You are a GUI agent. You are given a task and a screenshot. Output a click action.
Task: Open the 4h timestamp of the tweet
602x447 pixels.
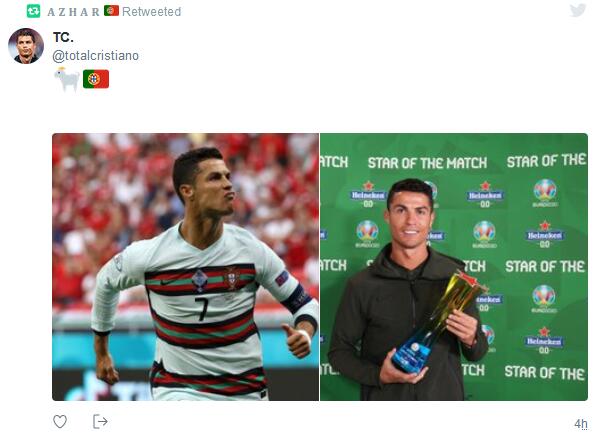pos(581,424)
